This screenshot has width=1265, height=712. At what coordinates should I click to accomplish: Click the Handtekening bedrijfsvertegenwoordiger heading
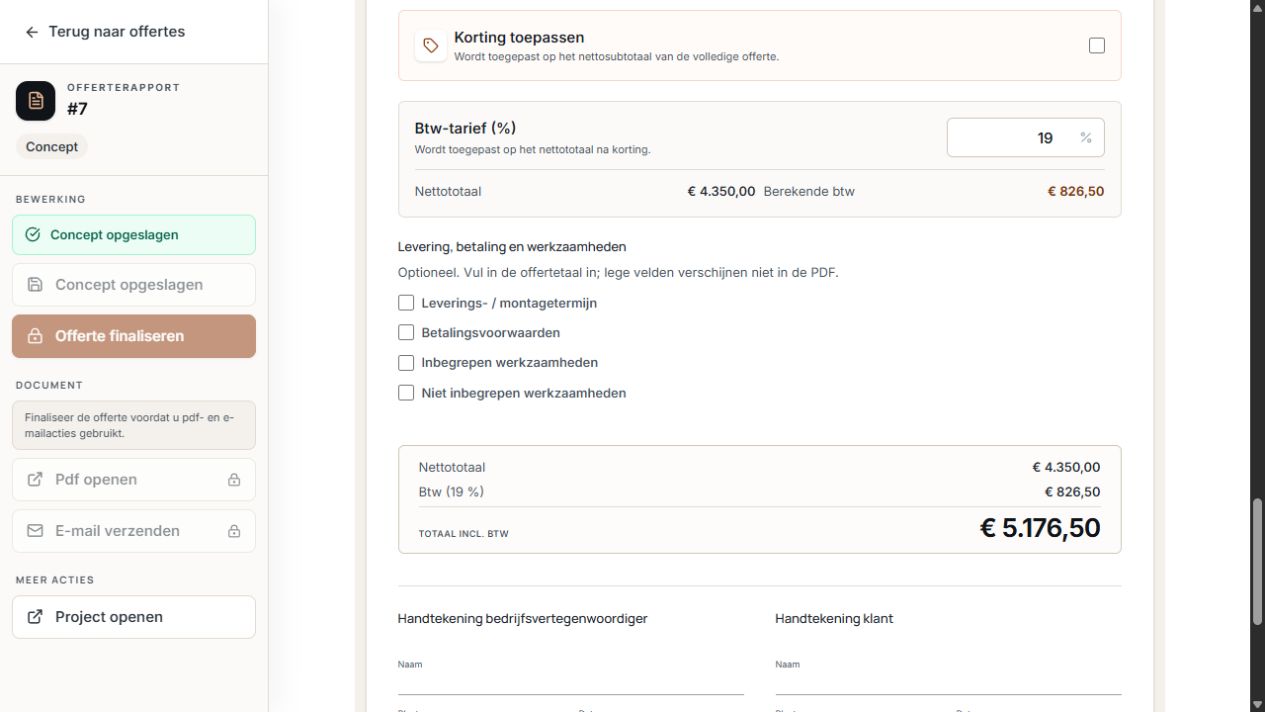pyautogui.click(x=523, y=619)
